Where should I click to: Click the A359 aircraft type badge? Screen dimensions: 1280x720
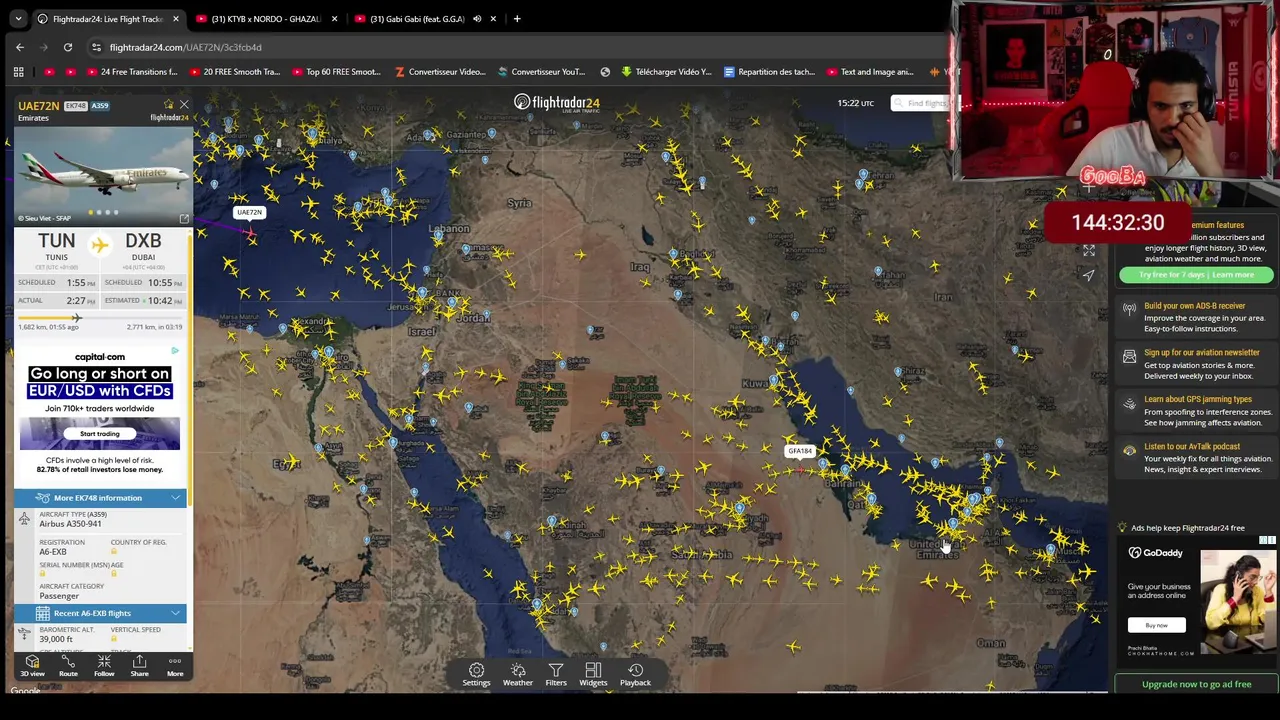point(101,105)
